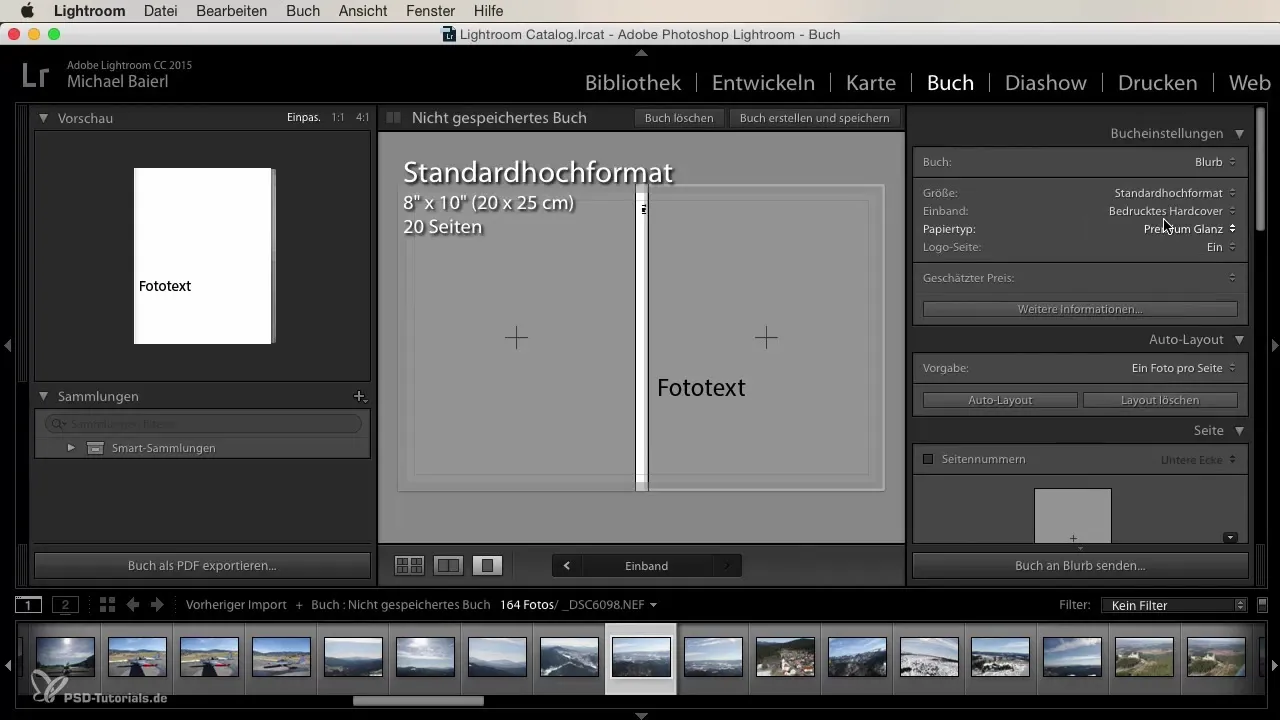Open the Diashow module
1280x720 pixels.
point(1046,83)
